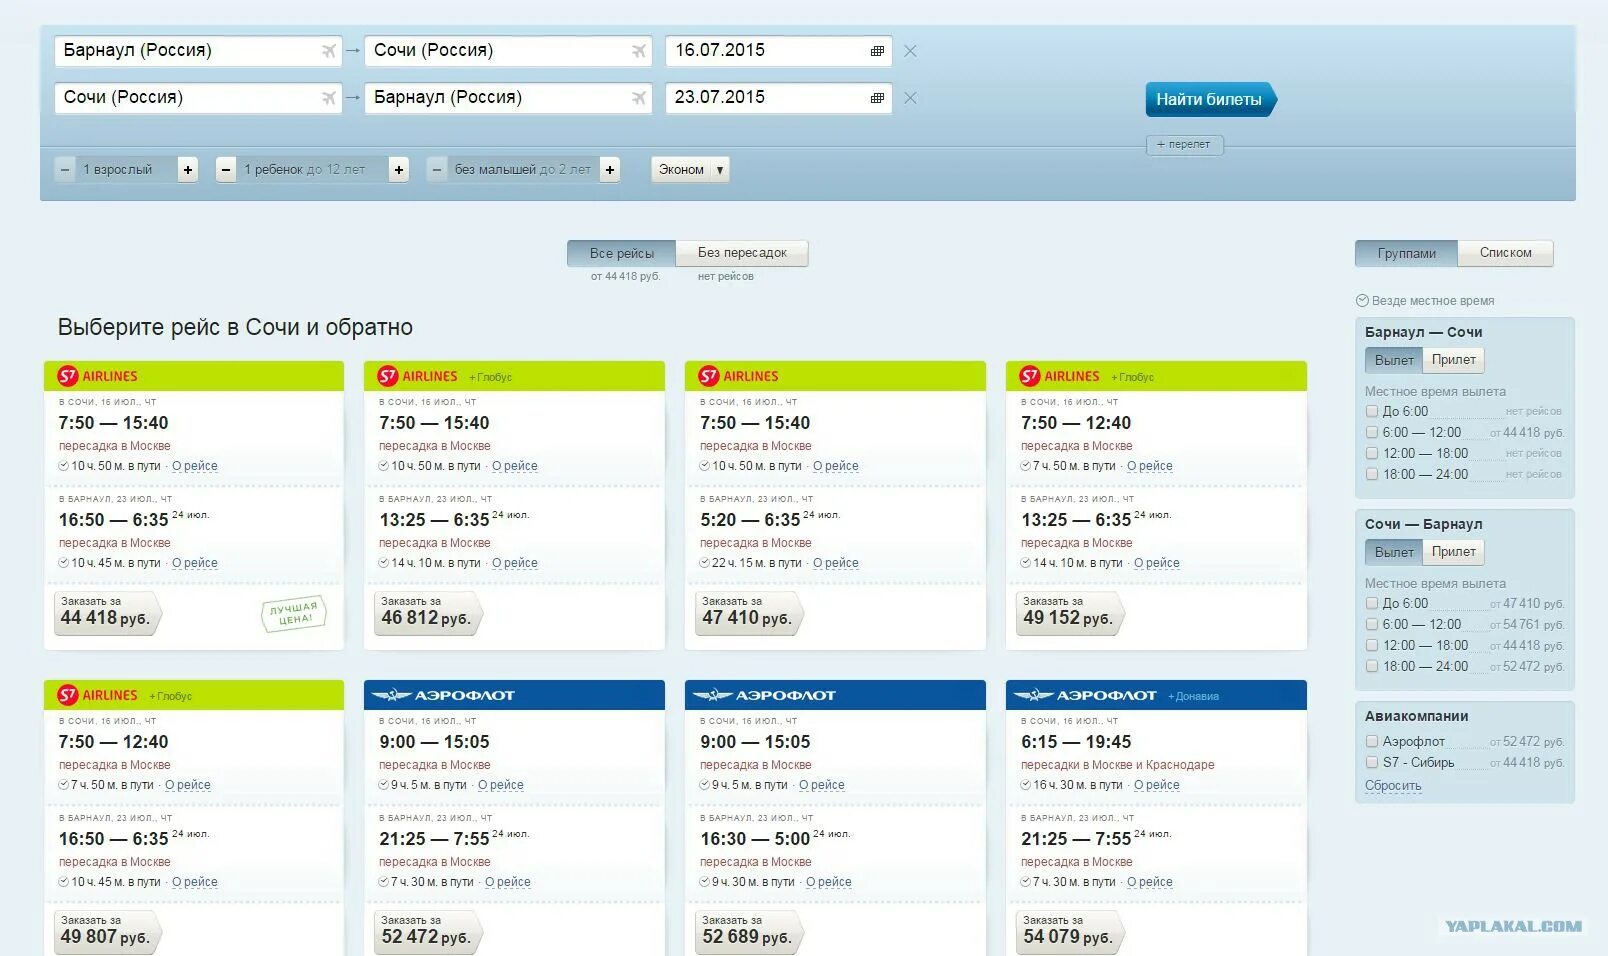The image size is (1608, 956).
Task: Open calendar for 23.07.2015 date
Action: (x=877, y=98)
